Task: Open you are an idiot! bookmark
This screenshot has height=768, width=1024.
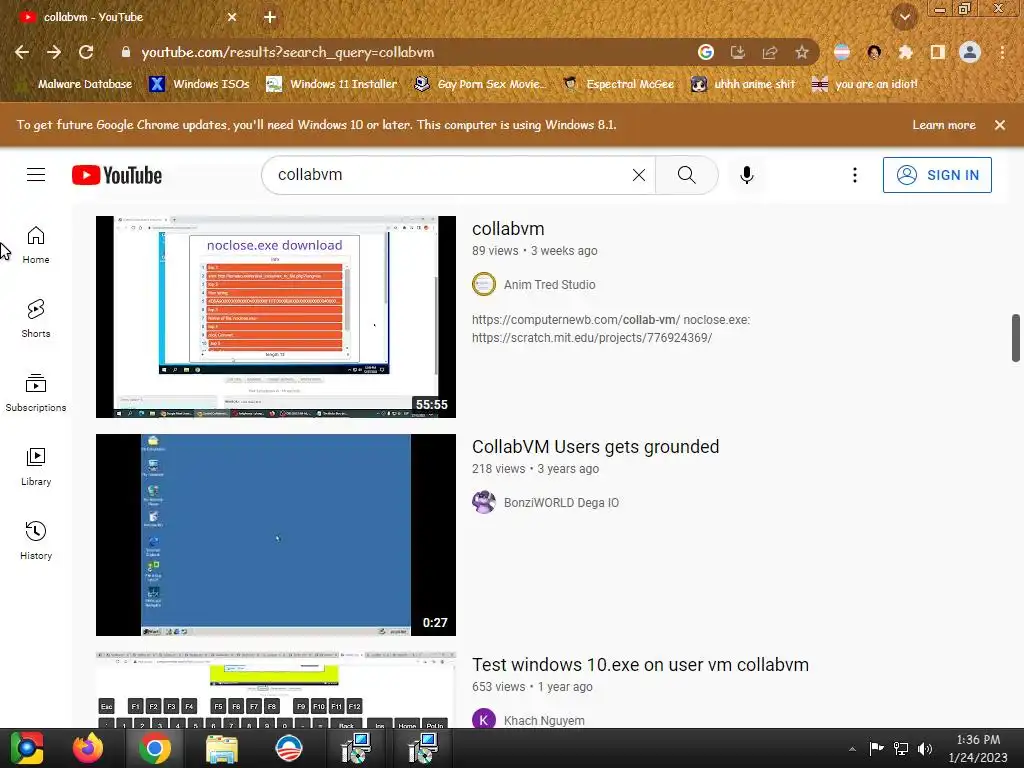Action: pos(864,84)
